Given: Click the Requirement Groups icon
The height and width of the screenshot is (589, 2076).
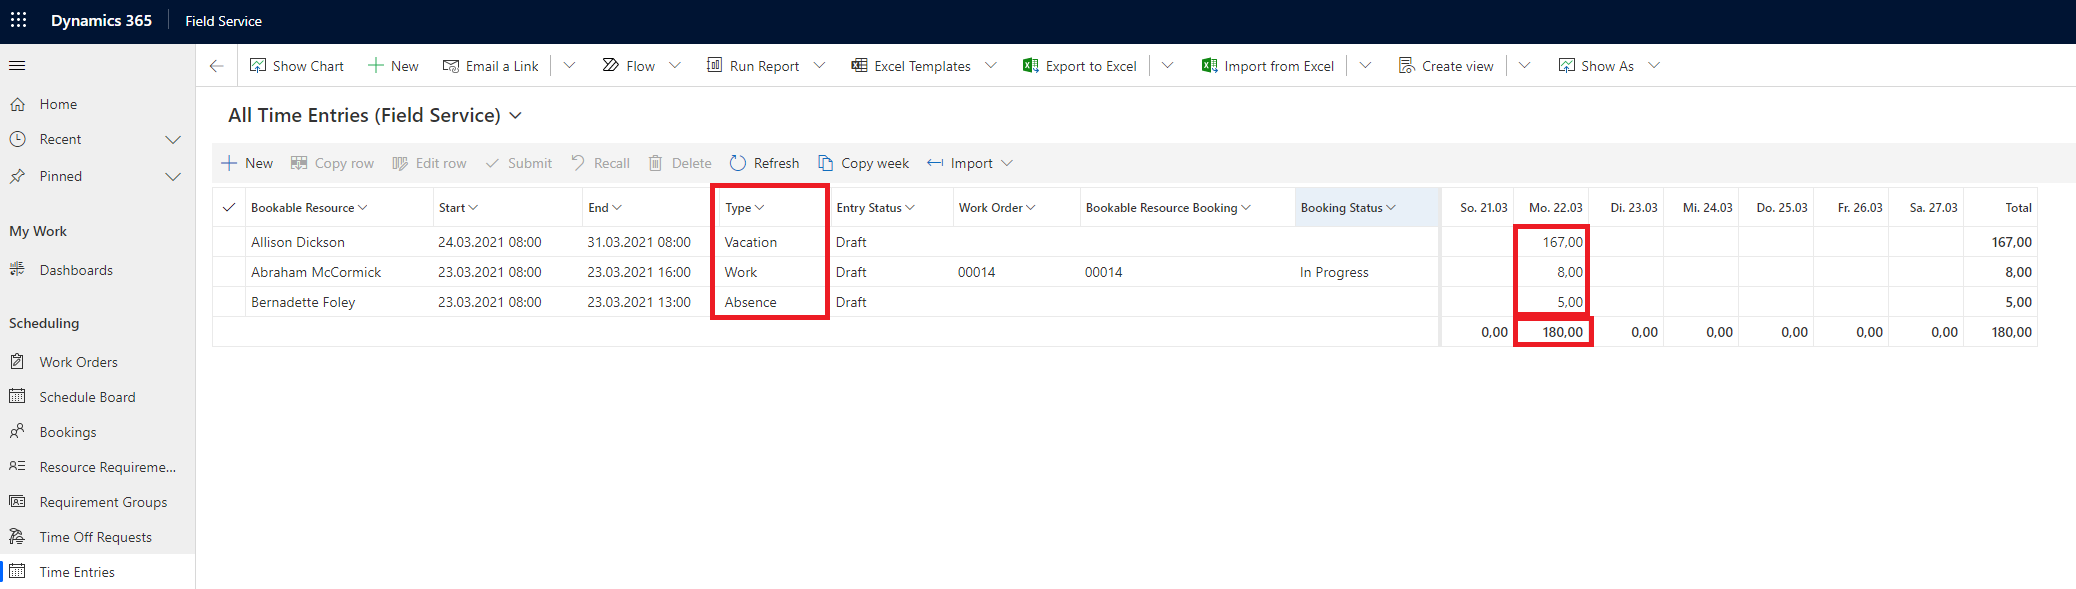Looking at the screenshot, I should (17, 501).
